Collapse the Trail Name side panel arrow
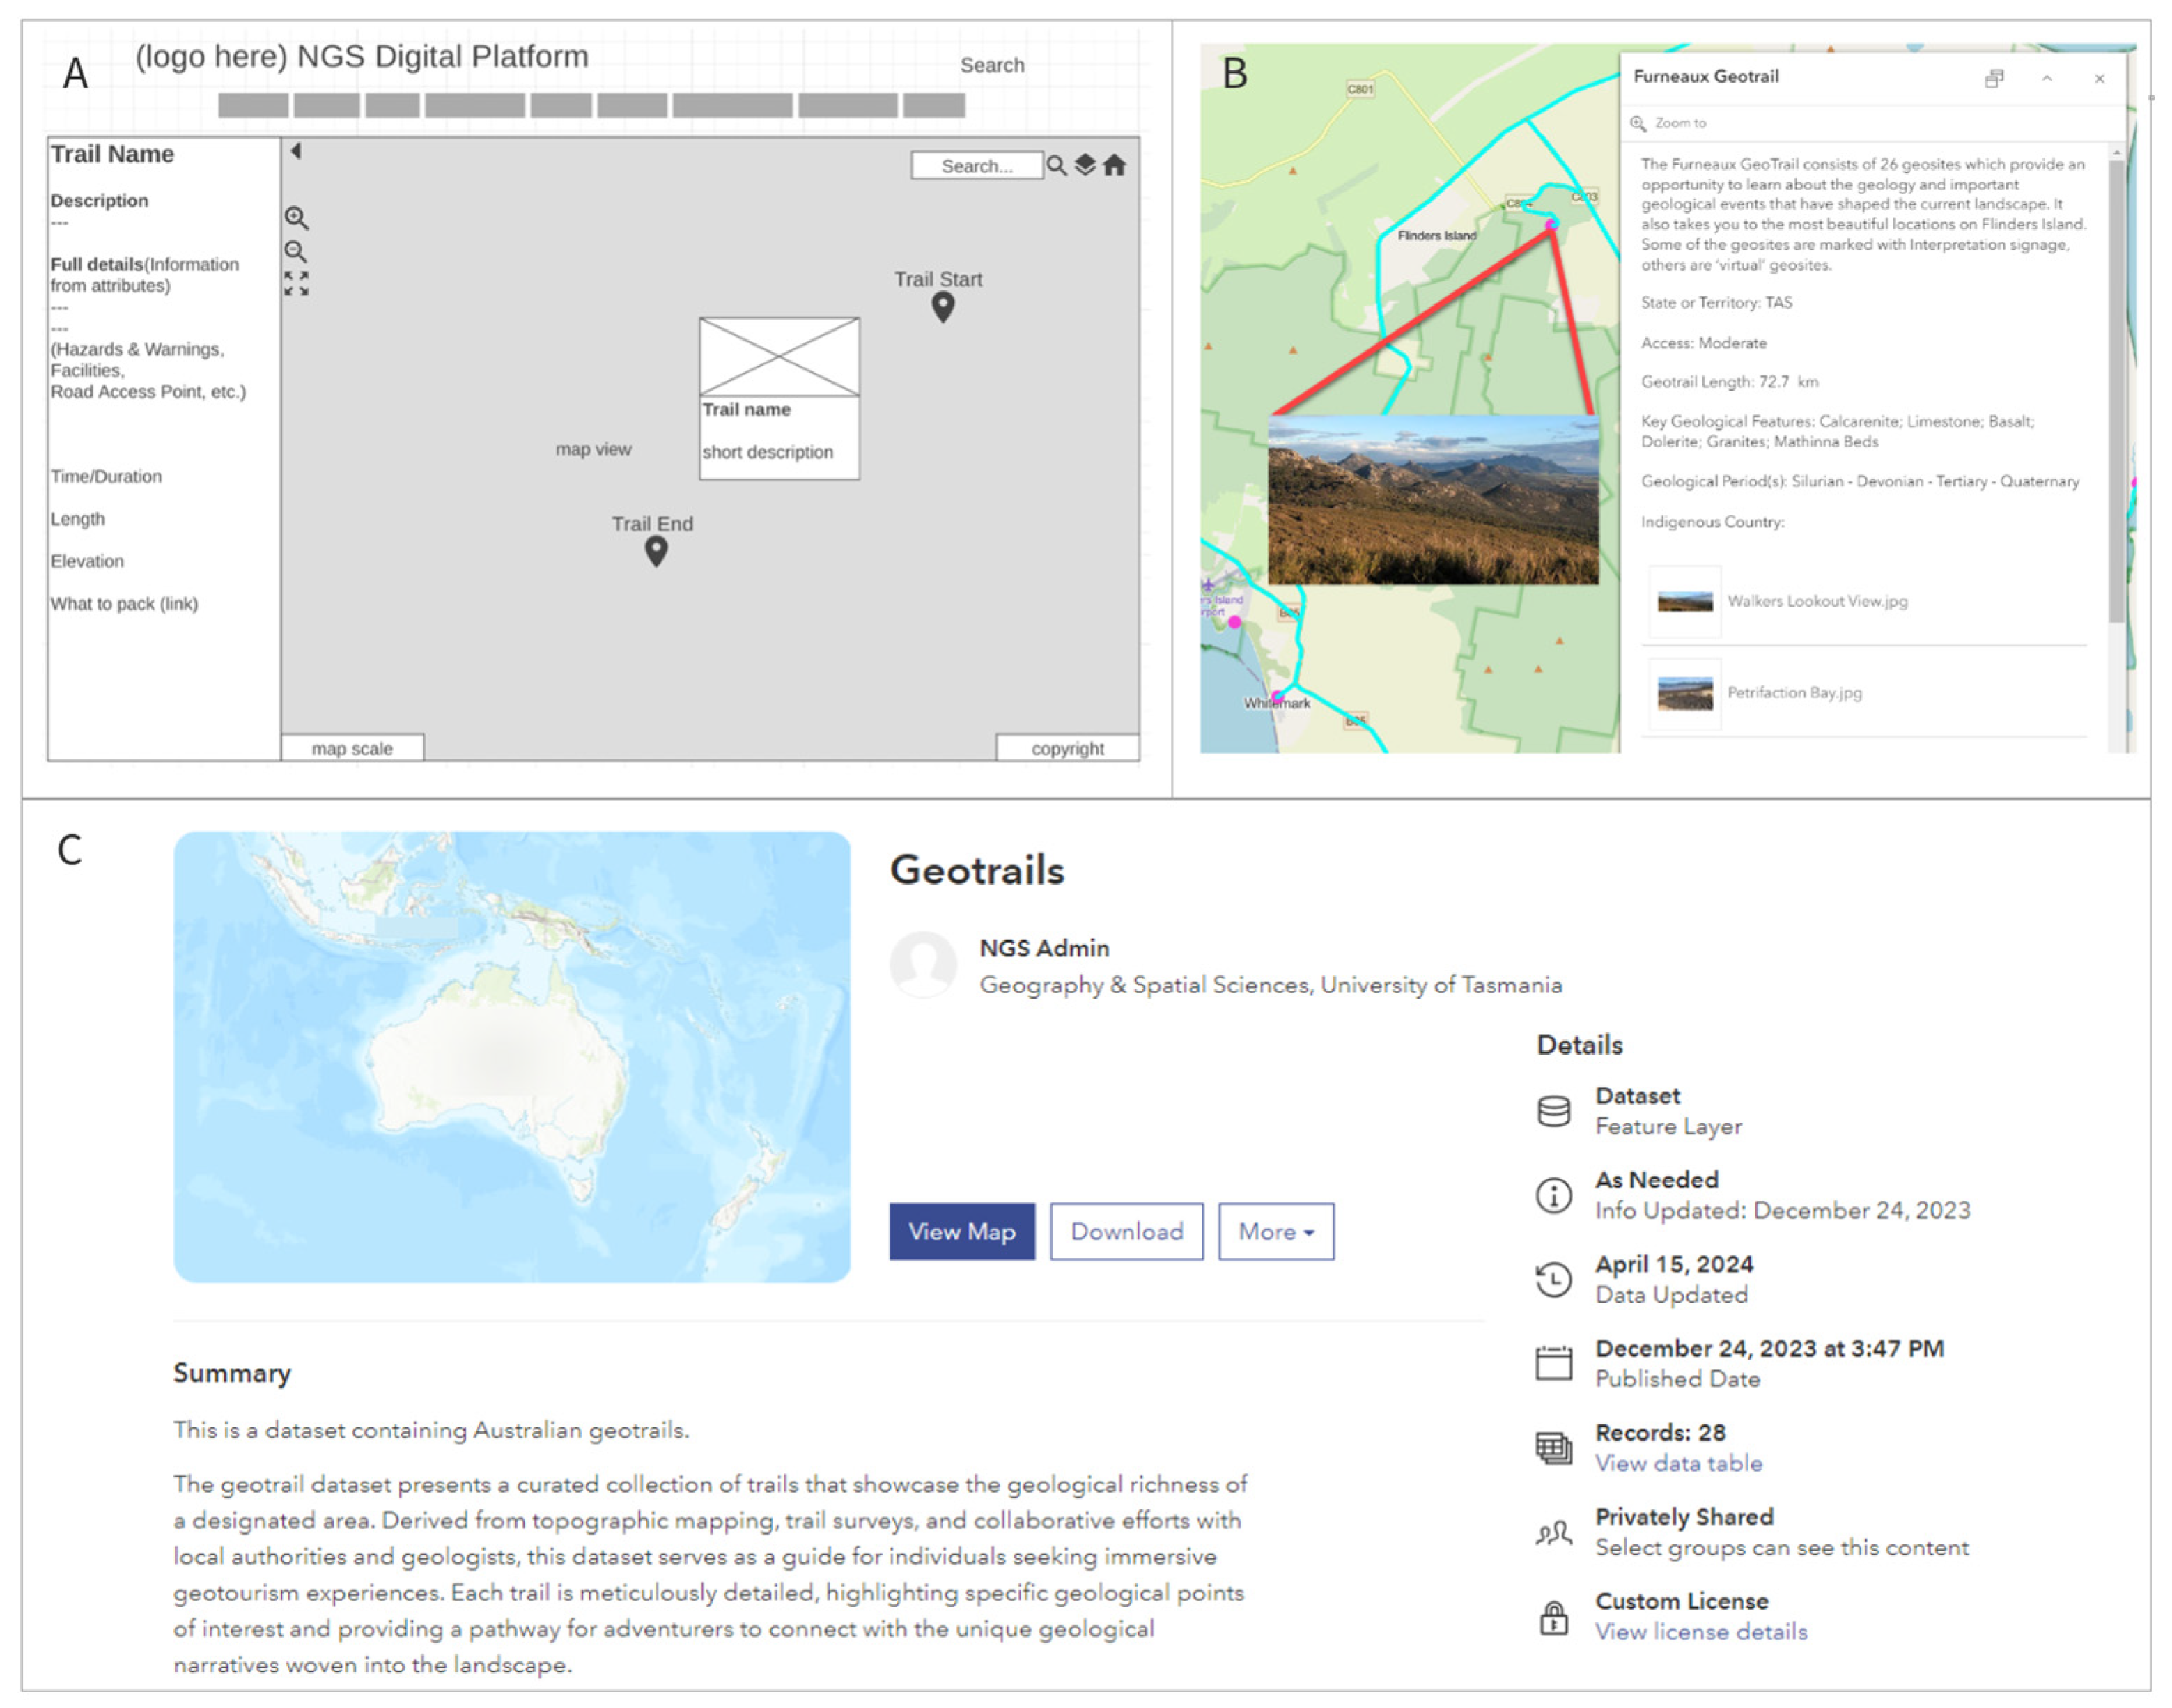This screenshot has height=1708, width=2172. click(x=296, y=151)
